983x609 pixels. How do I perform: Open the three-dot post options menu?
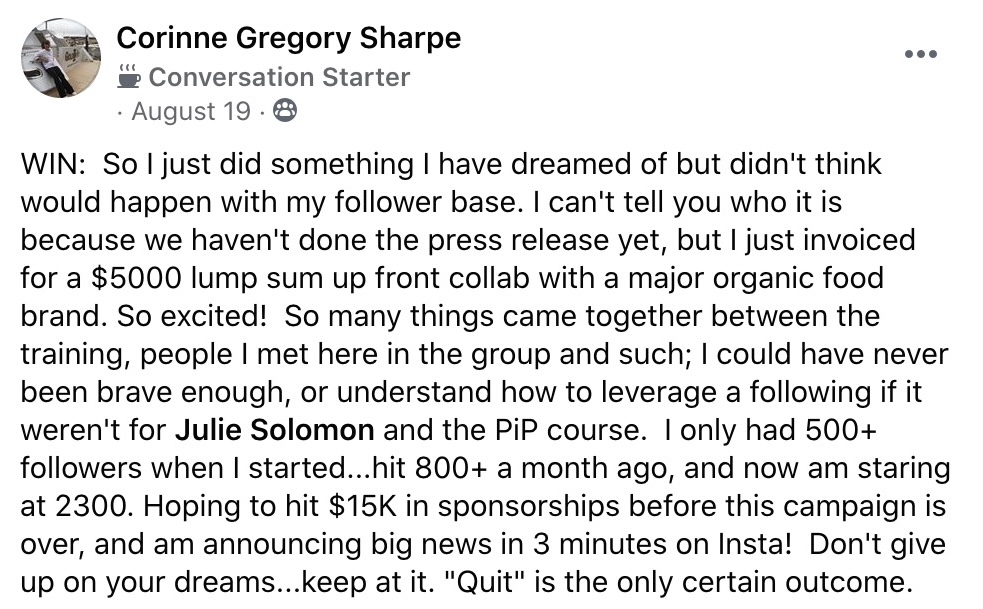point(920,54)
